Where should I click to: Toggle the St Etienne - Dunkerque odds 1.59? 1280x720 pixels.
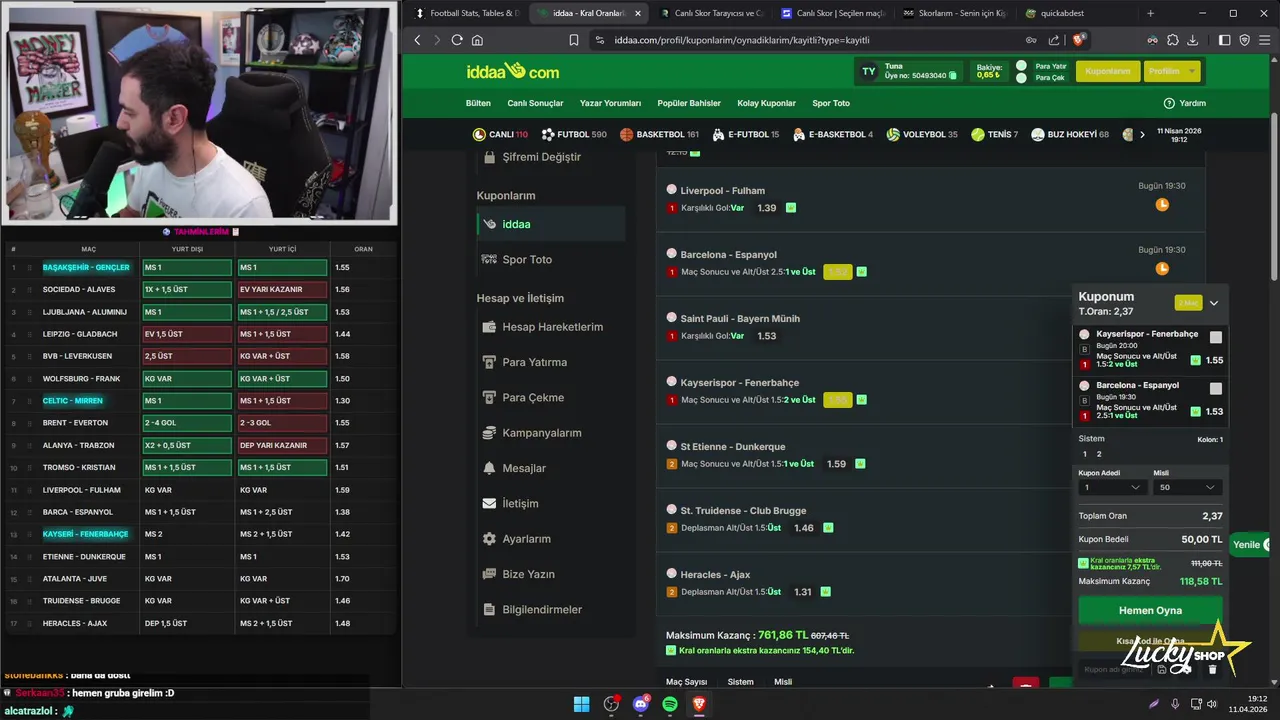tap(837, 464)
